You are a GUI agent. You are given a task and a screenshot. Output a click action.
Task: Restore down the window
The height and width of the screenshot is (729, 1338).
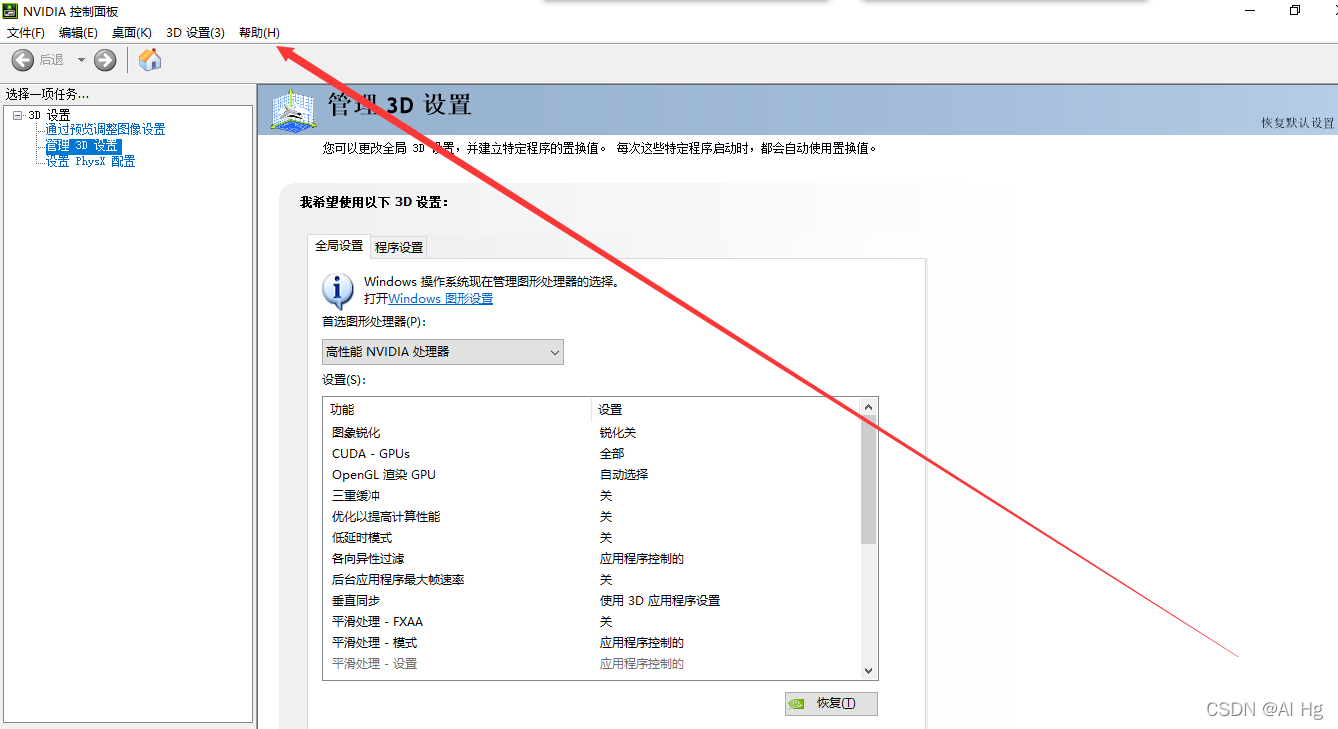coord(1295,10)
